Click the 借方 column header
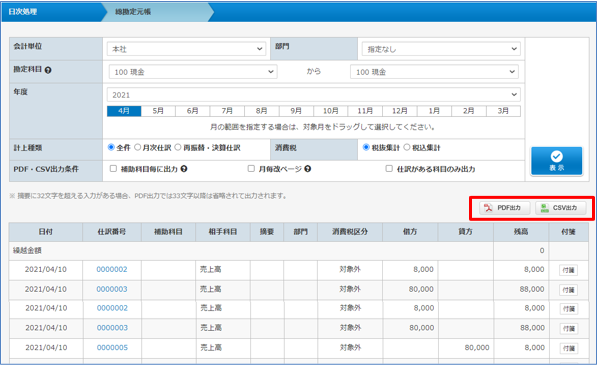Viewport: 597px width, 365px height. click(410, 232)
